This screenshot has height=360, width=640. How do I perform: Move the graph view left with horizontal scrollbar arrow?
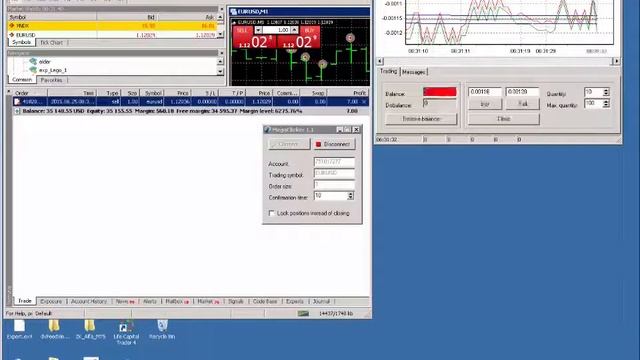coord(380,61)
